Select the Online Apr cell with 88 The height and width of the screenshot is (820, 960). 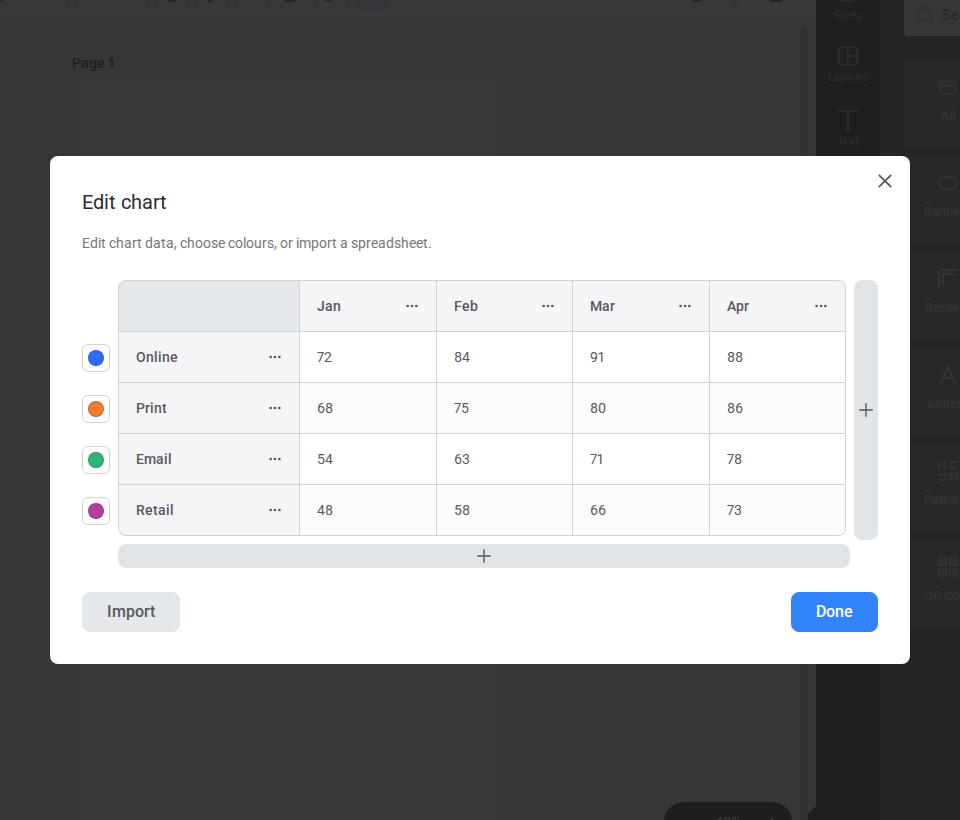pyautogui.click(x=778, y=357)
